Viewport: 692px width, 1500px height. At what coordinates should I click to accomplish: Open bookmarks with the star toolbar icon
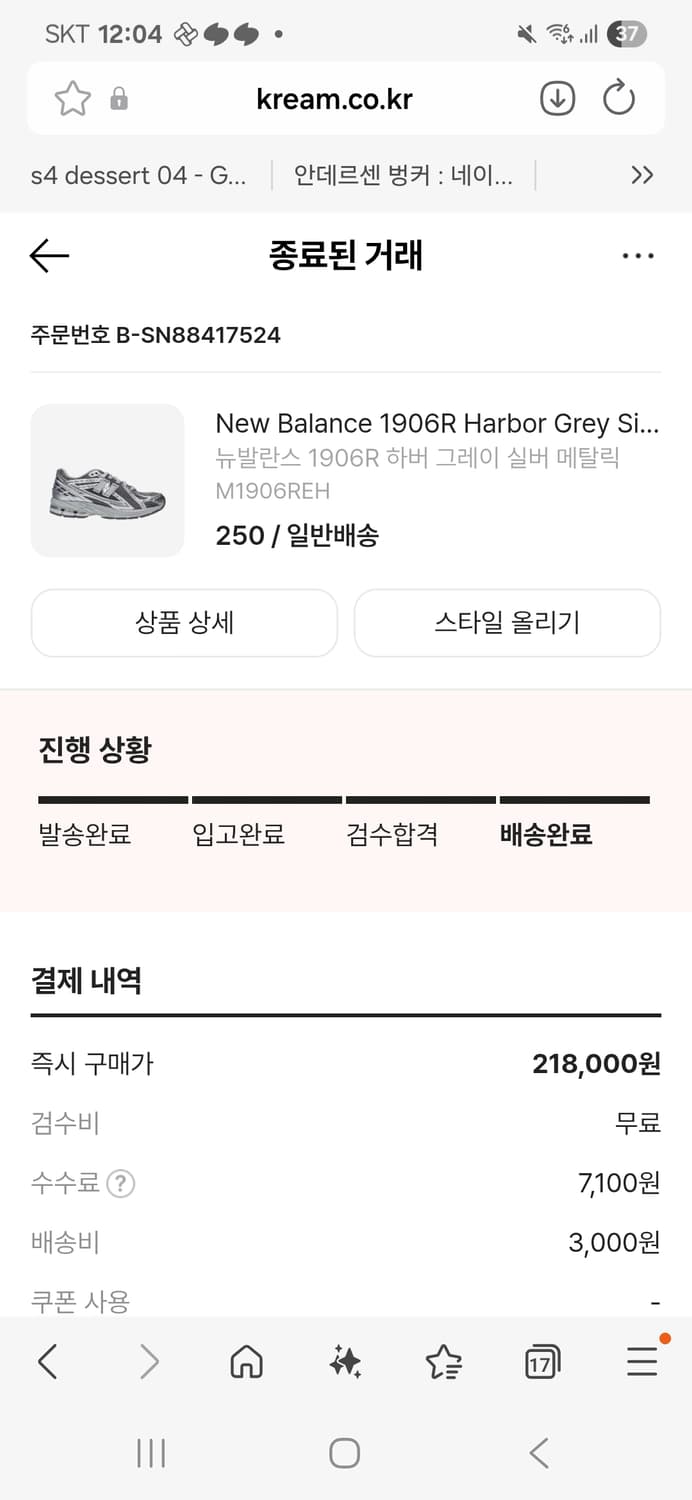[444, 1360]
